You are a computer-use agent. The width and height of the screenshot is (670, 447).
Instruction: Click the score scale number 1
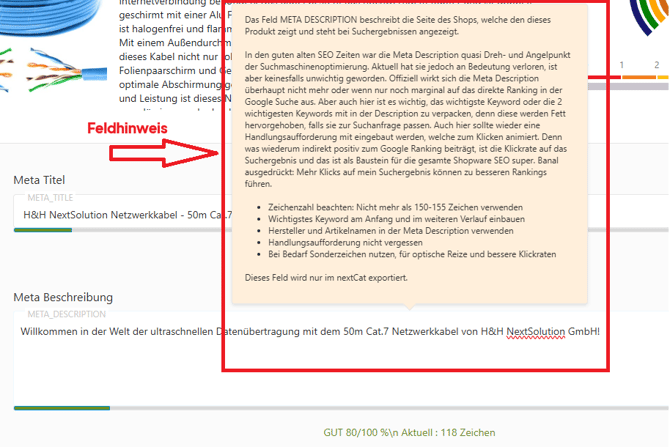pos(622,66)
